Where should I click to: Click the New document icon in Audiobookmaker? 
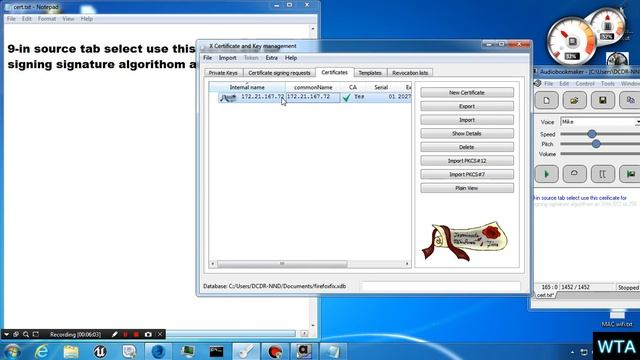(x=547, y=100)
